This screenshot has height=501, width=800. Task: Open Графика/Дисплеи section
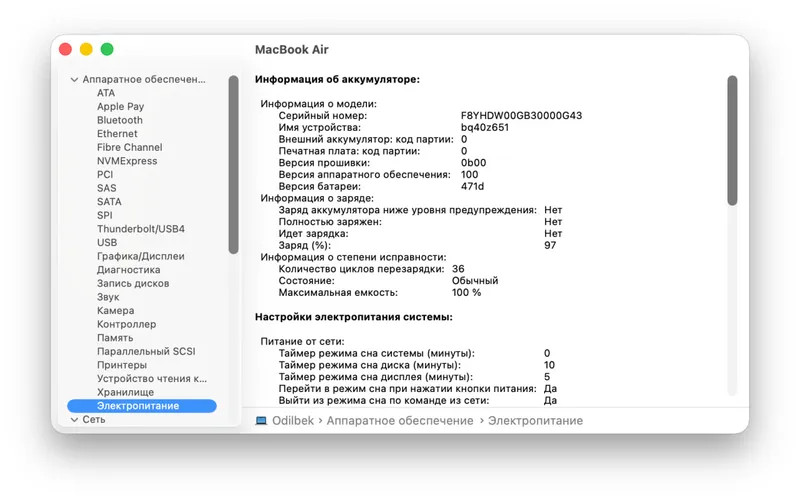tap(141, 256)
